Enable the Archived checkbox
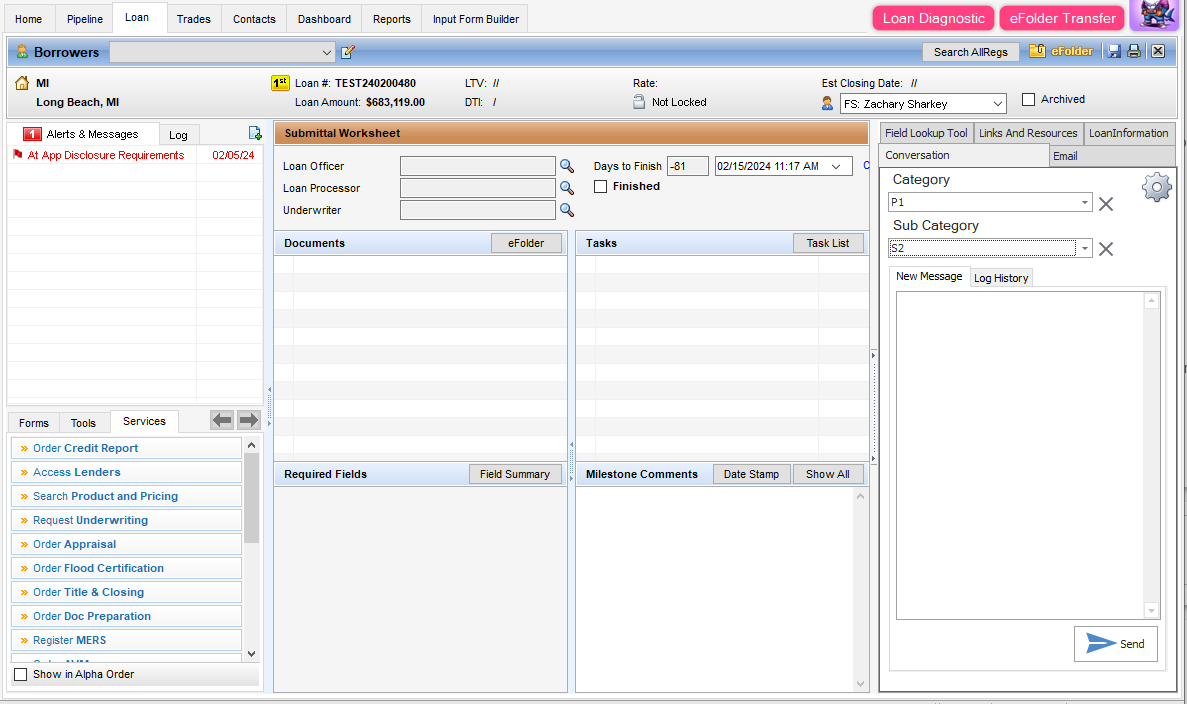Viewport: 1187px width, 704px height. [1028, 100]
